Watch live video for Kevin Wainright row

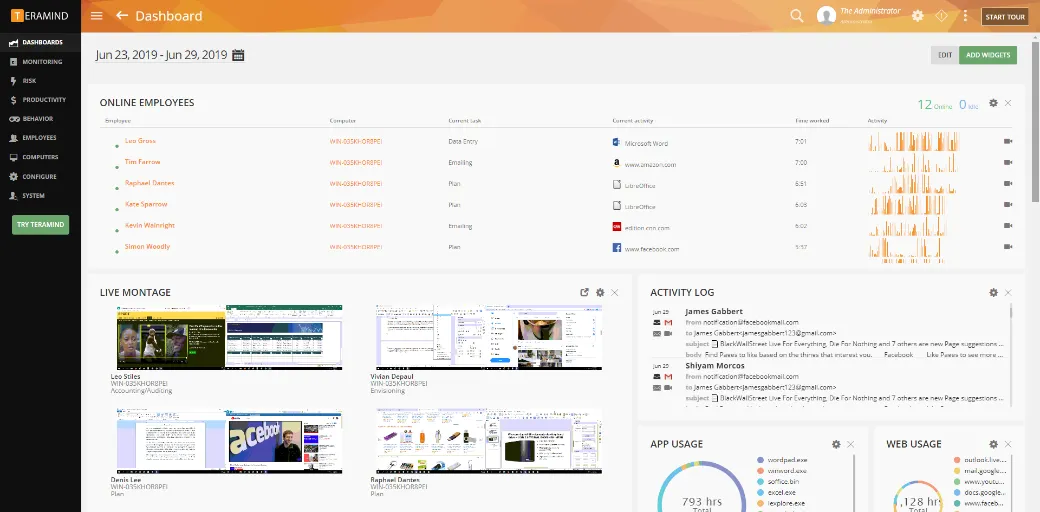[x=1008, y=226]
